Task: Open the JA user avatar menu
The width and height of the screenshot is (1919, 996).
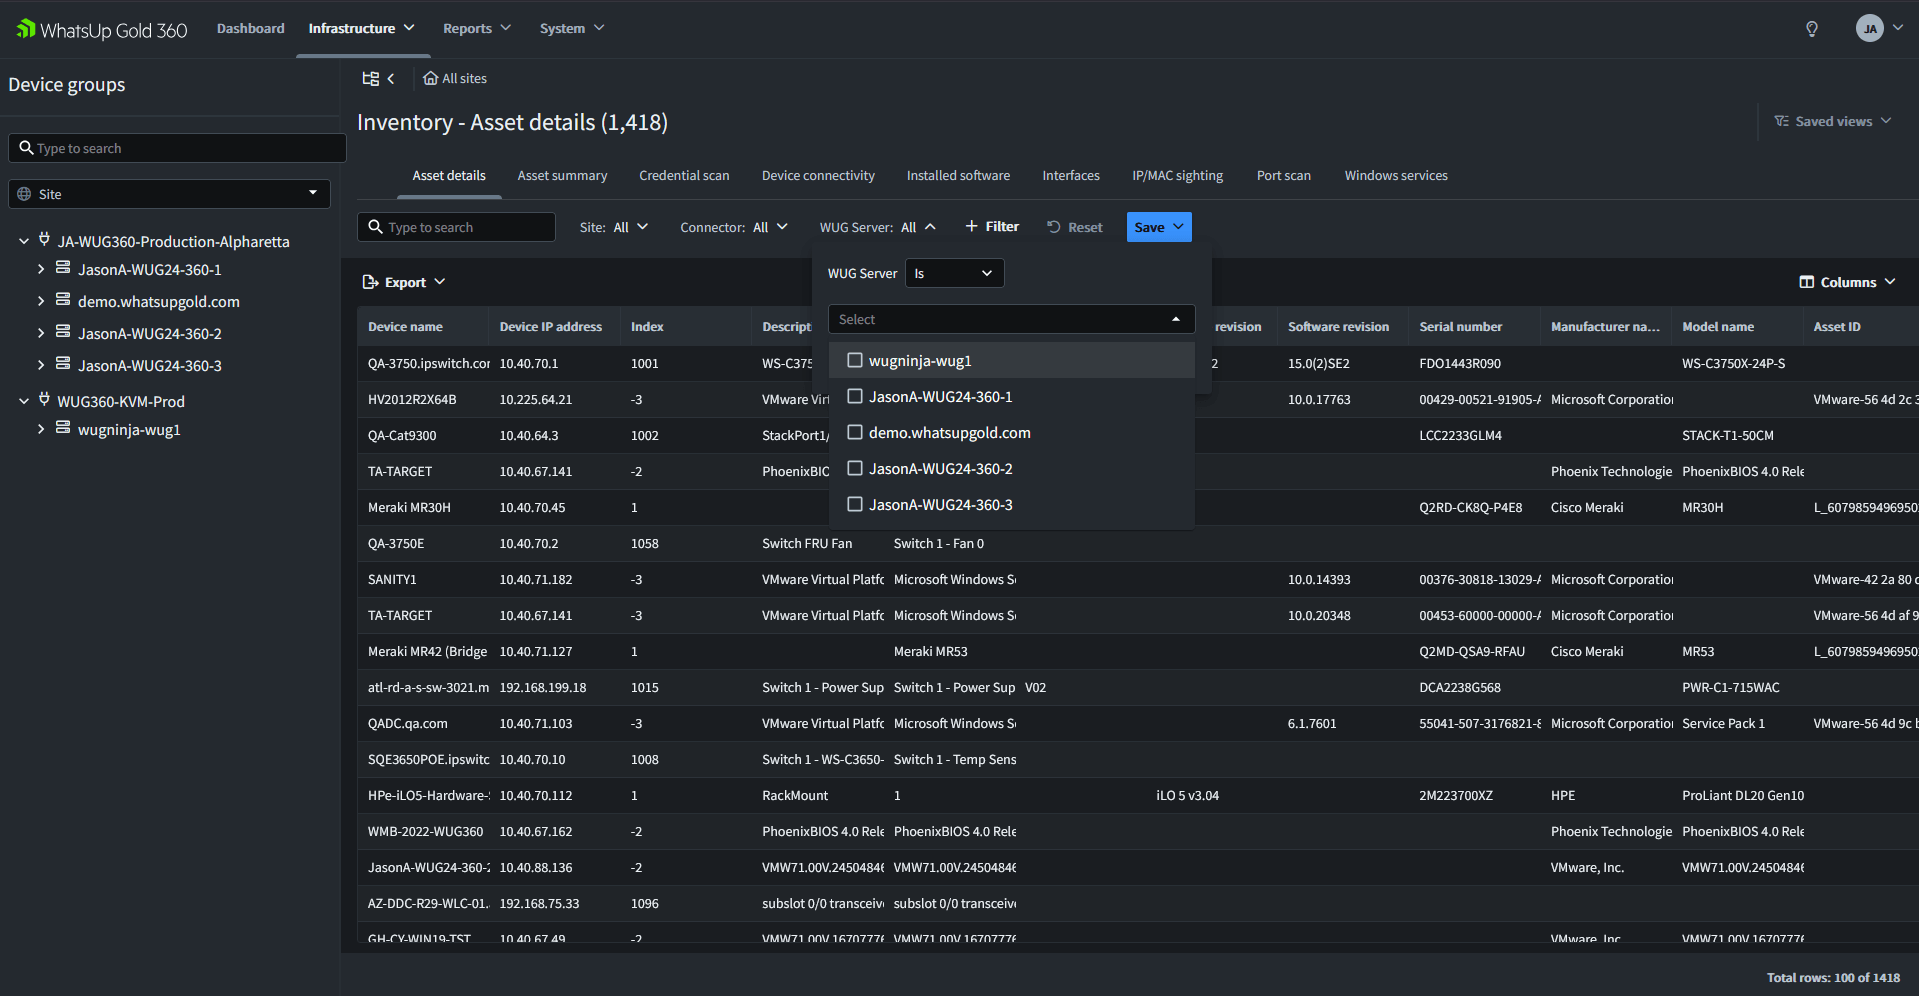Action: [1879, 28]
